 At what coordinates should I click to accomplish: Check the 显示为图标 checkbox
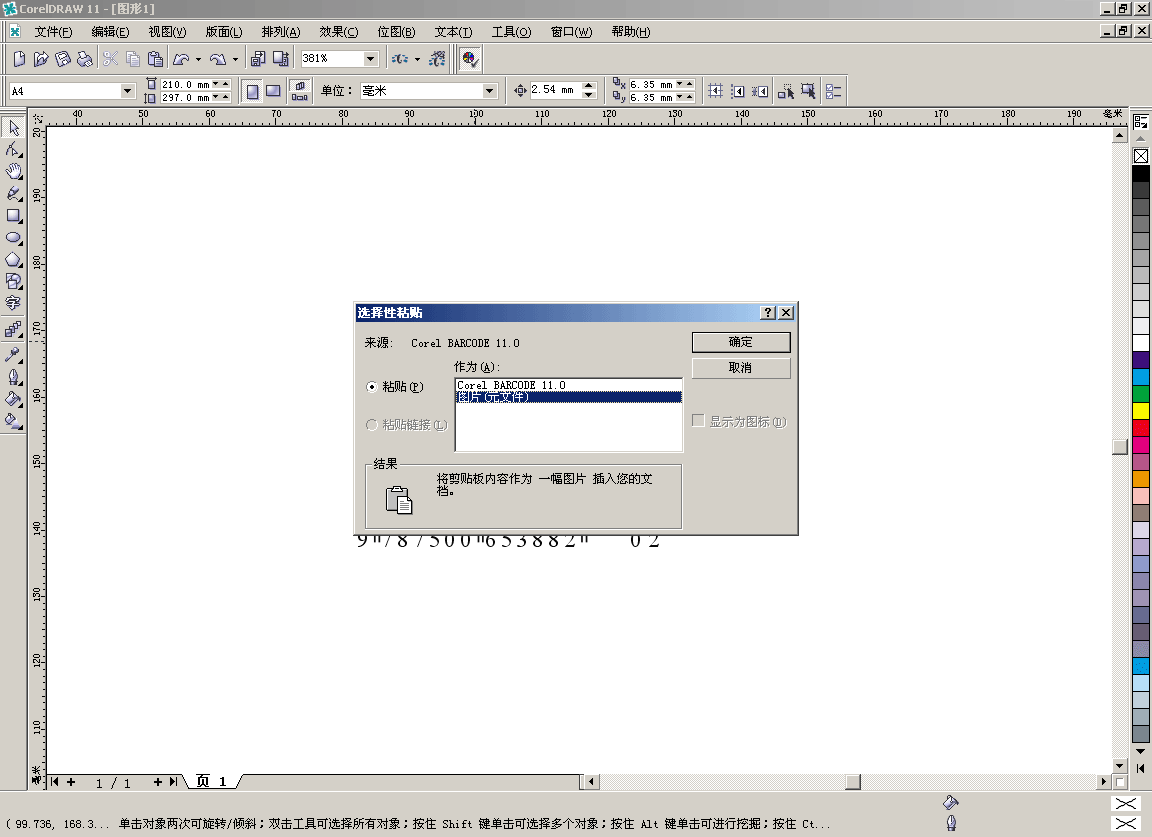(x=699, y=422)
